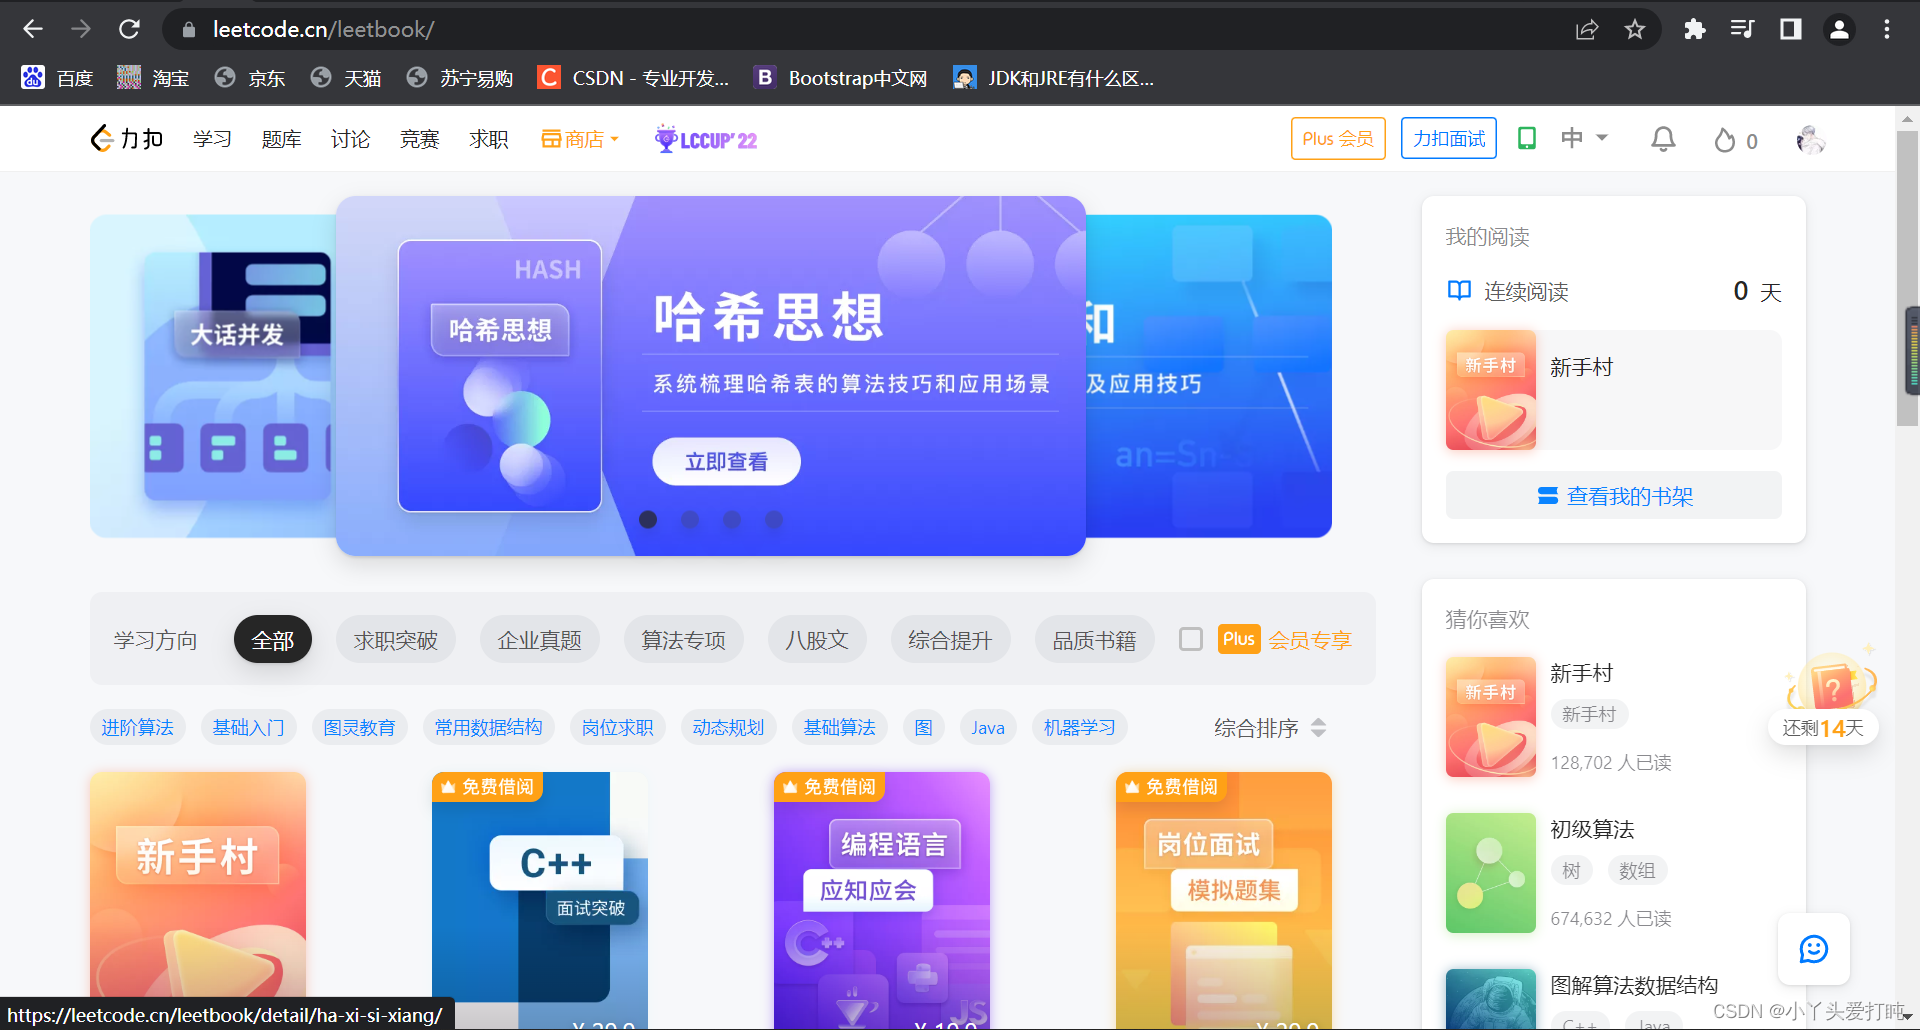Select the Java tag
The image size is (1920, 1030).
click(988, 727)
